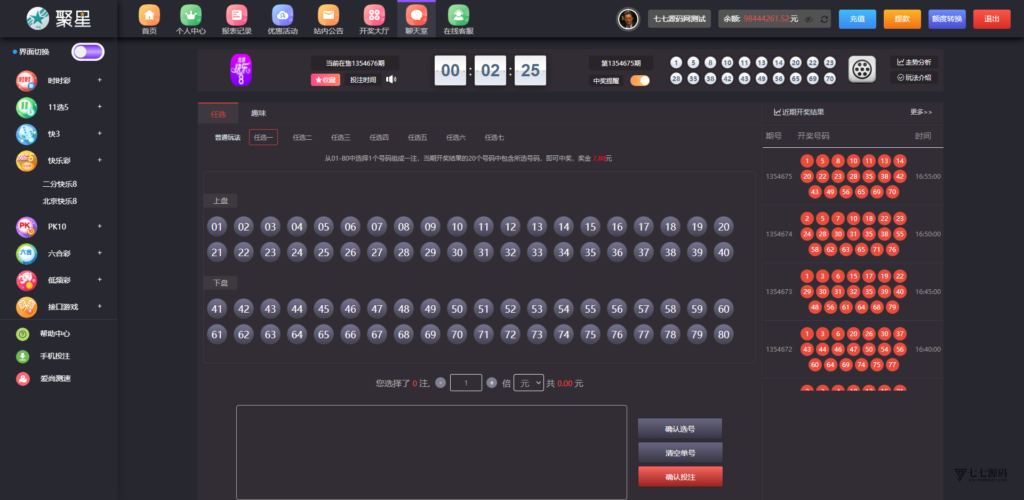This screenshot has width=1024, height=500.
Task: Open the 元 currency unit dropdown
Action: tap(529, 383)
